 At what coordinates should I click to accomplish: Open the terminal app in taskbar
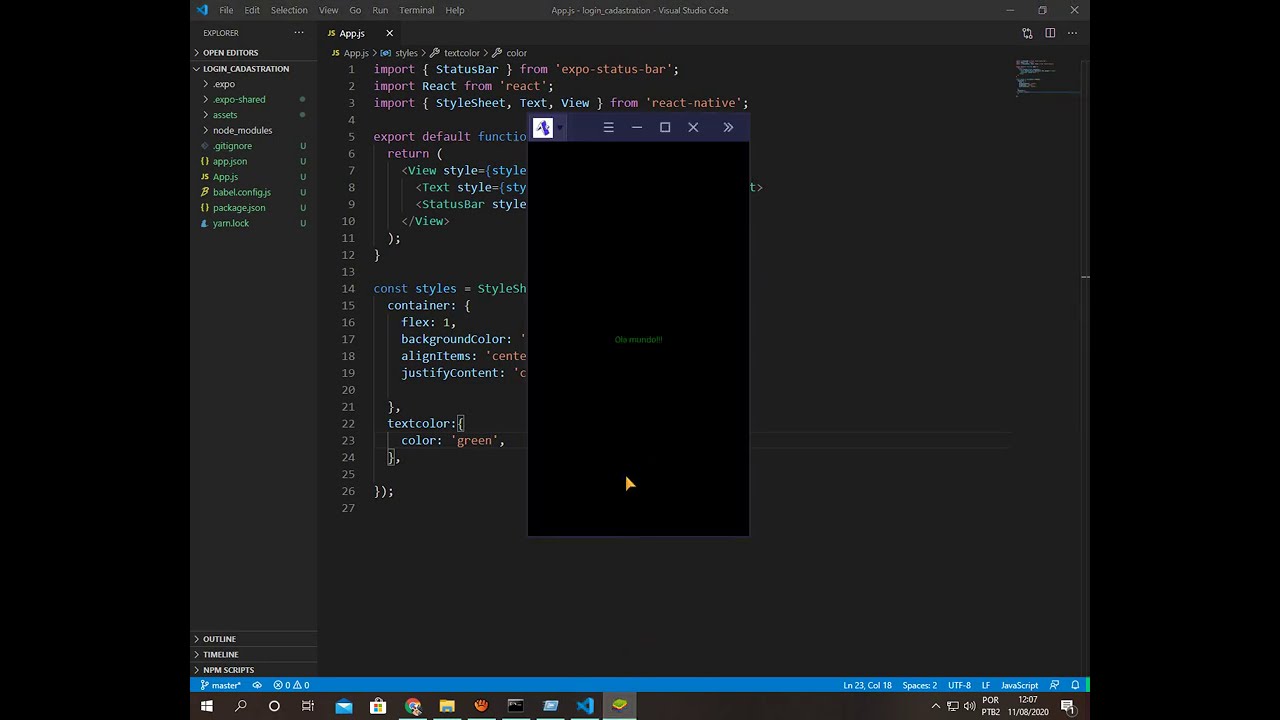516,706
